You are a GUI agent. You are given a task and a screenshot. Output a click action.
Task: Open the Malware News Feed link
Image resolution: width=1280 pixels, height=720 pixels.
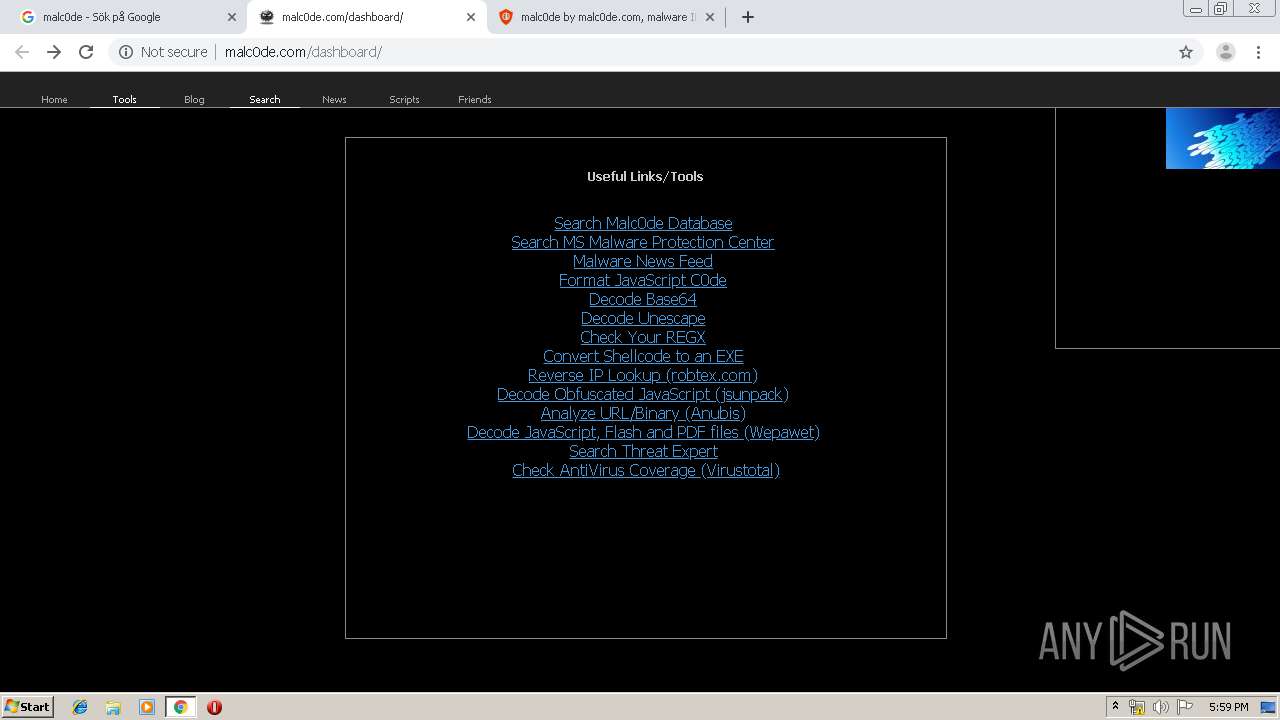[643, 261]
